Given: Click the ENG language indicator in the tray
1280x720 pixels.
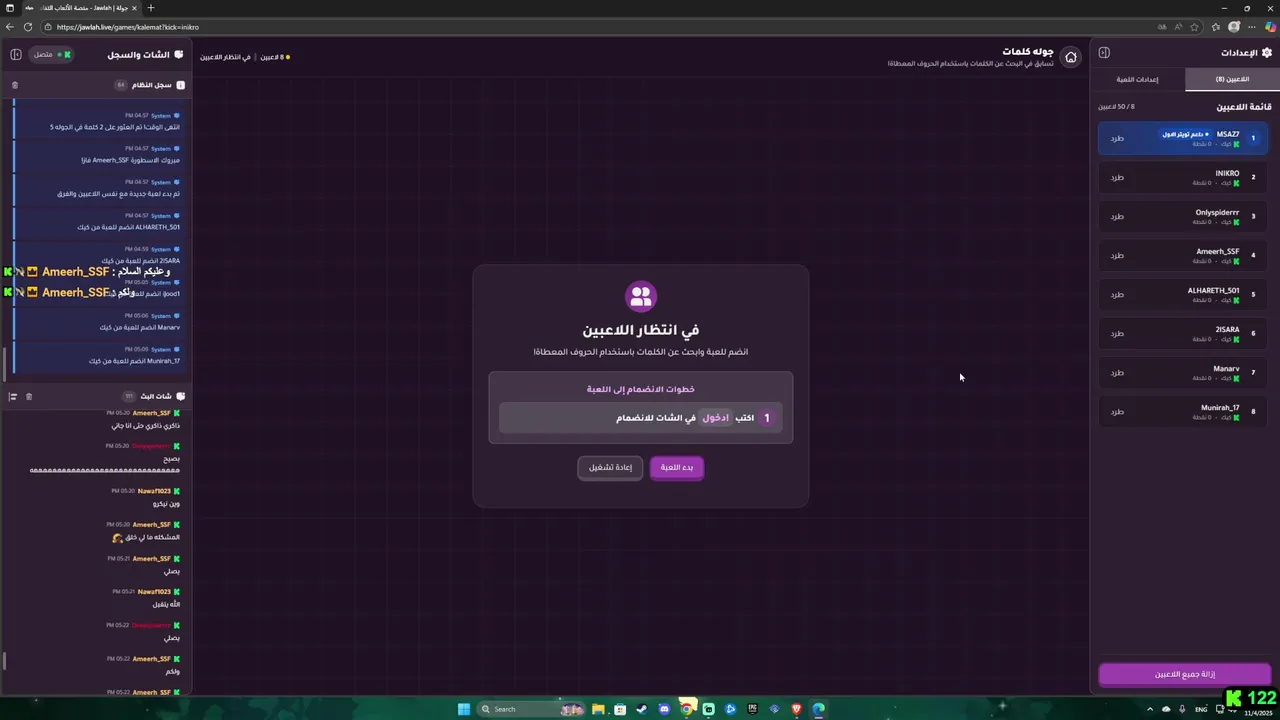Looking at the screenshot, I should click(1201, 709).
